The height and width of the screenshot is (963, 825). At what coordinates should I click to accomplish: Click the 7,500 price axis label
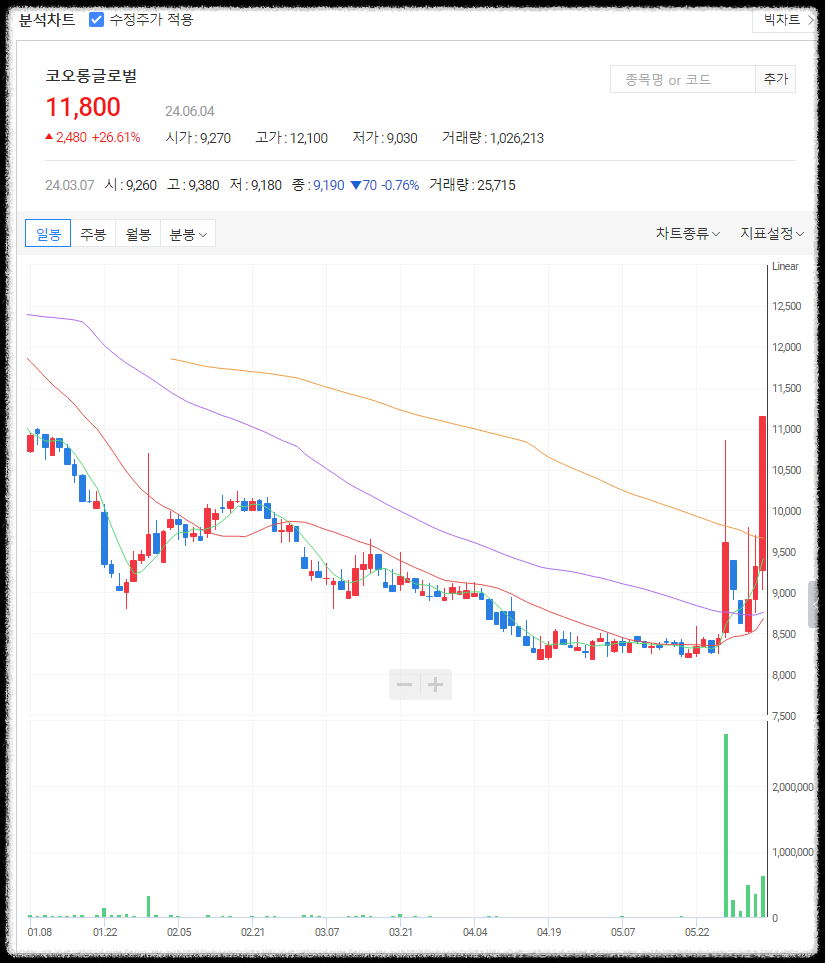784,716
